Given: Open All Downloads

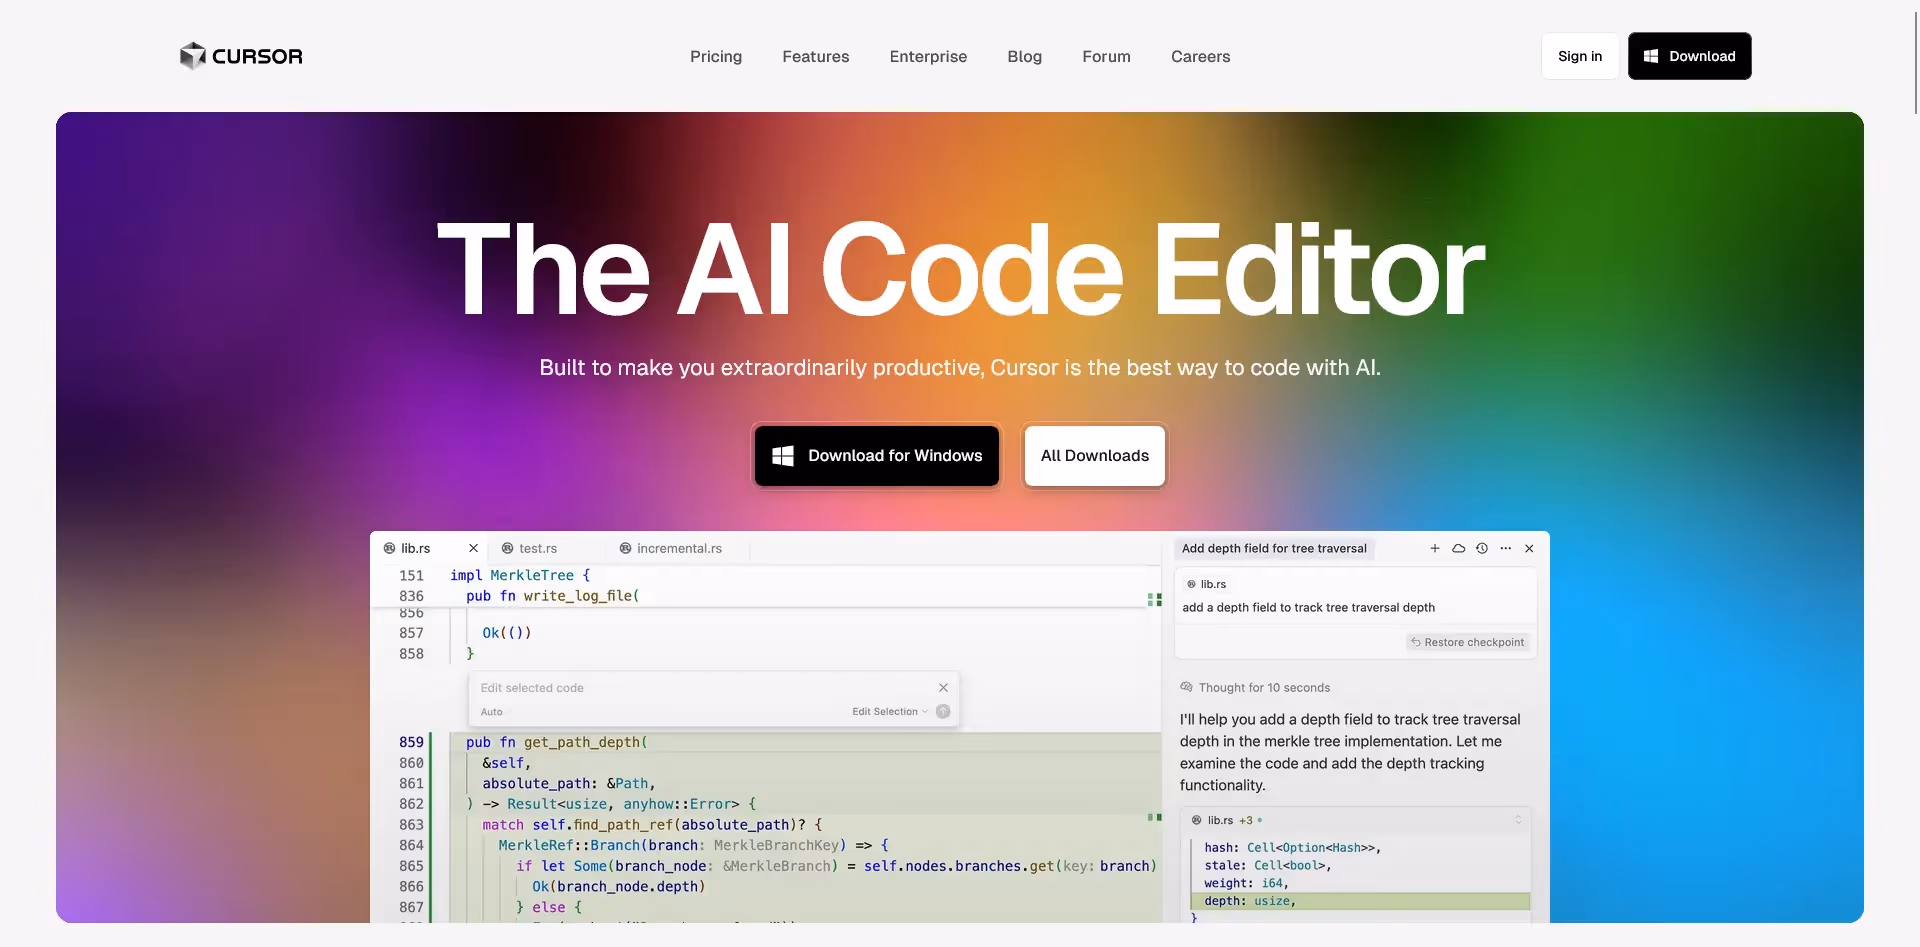Looking at the screenshot, I should (1095, 456).
